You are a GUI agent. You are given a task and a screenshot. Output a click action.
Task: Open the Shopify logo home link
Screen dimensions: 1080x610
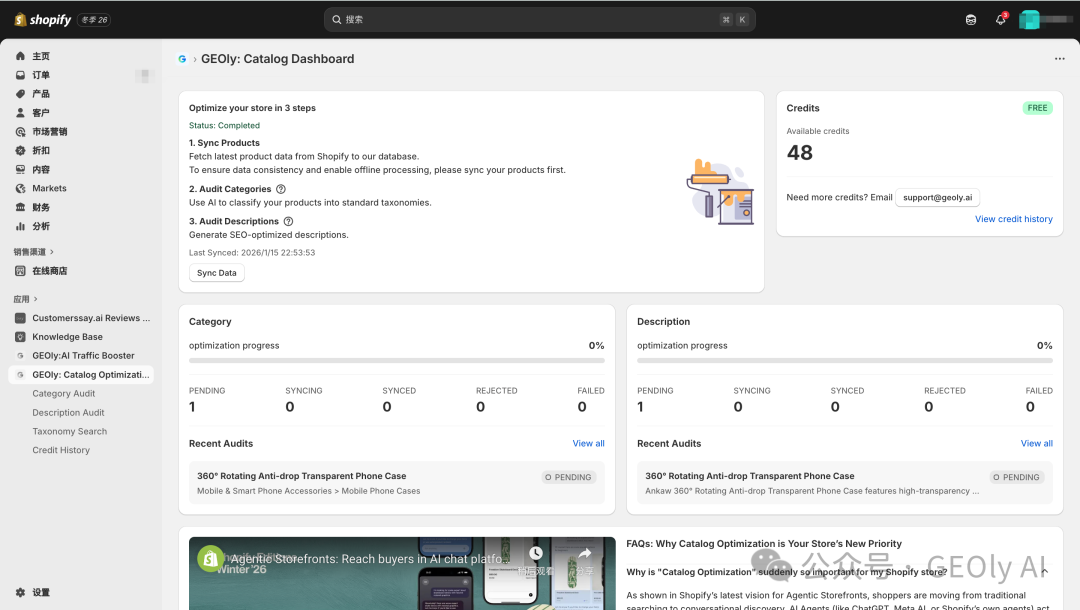pos(43,19)
